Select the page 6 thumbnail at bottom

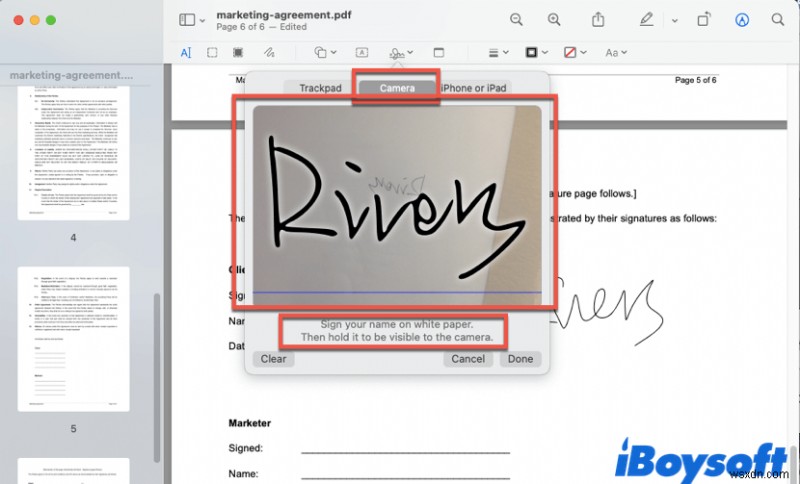pyautogui.click(x=73, y=471)
